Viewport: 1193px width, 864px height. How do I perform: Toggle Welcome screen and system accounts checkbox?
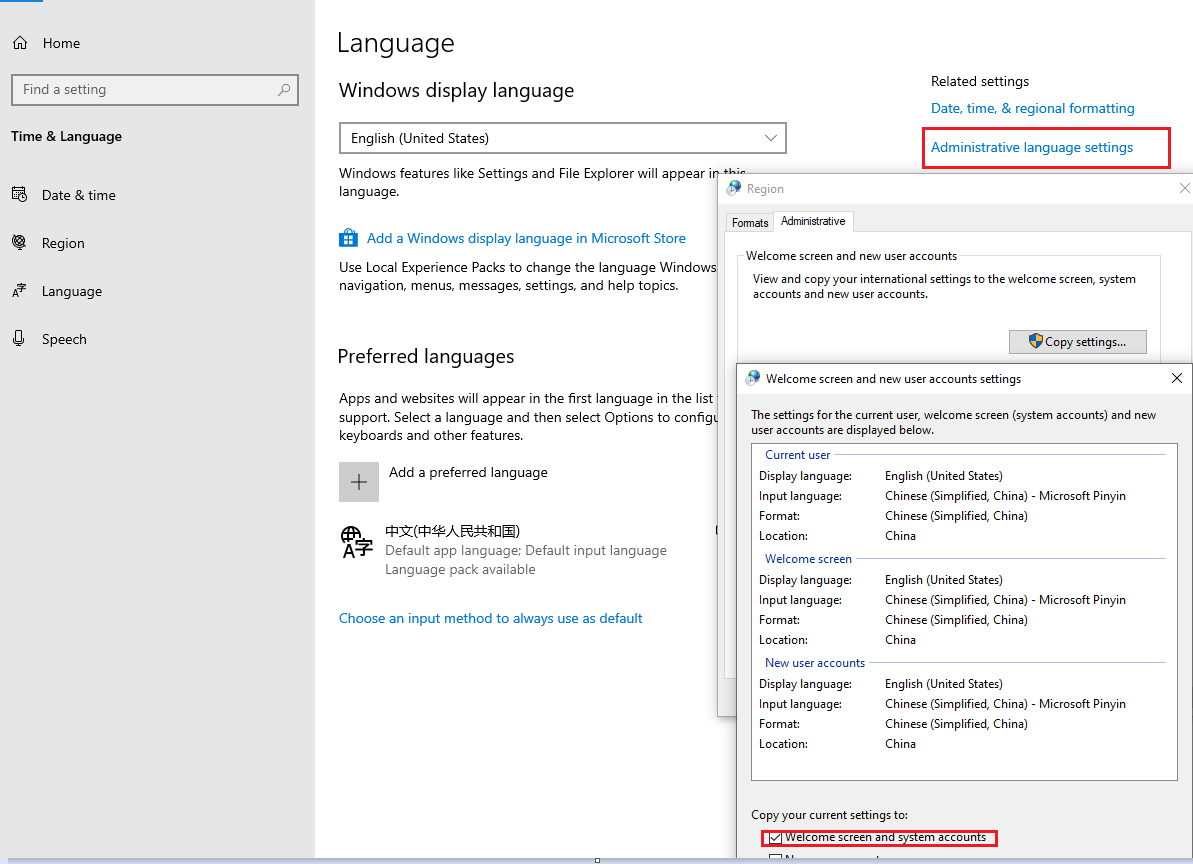pyautogui.click(x=775, y=838)
